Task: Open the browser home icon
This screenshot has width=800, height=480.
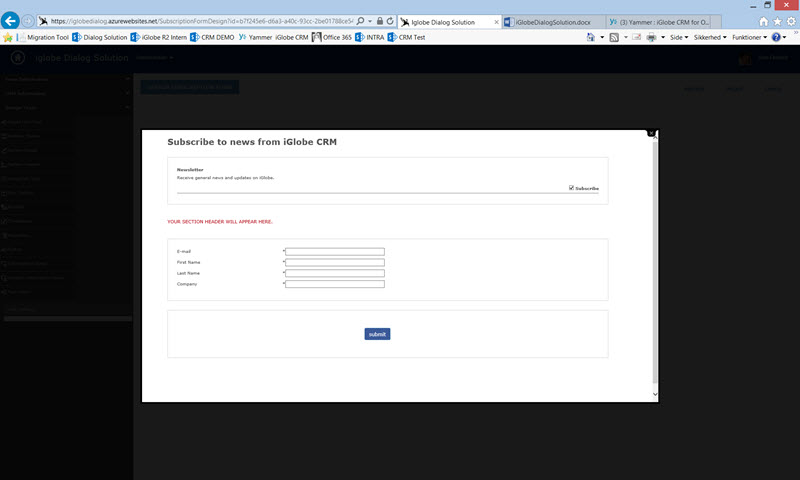Action: [764, 21]
